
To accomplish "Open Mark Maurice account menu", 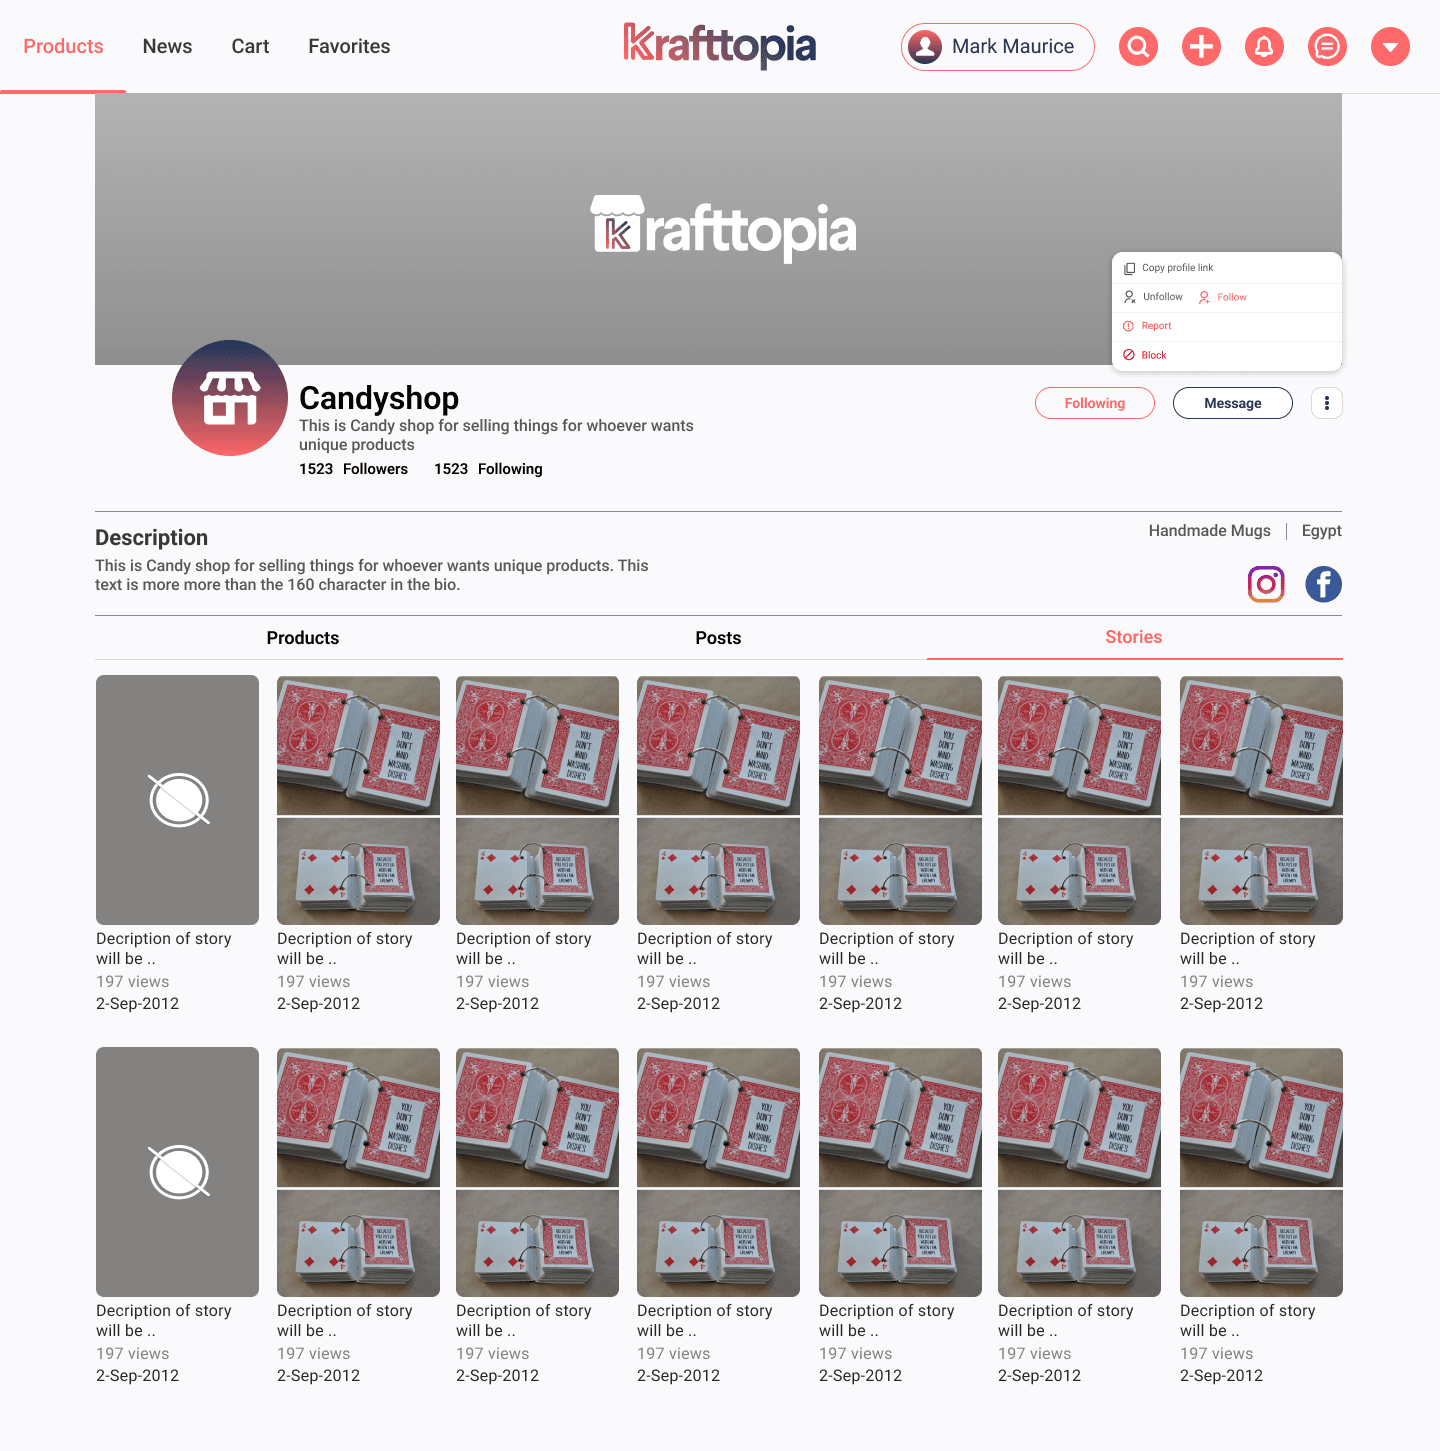I will click(x=998, y=47).
